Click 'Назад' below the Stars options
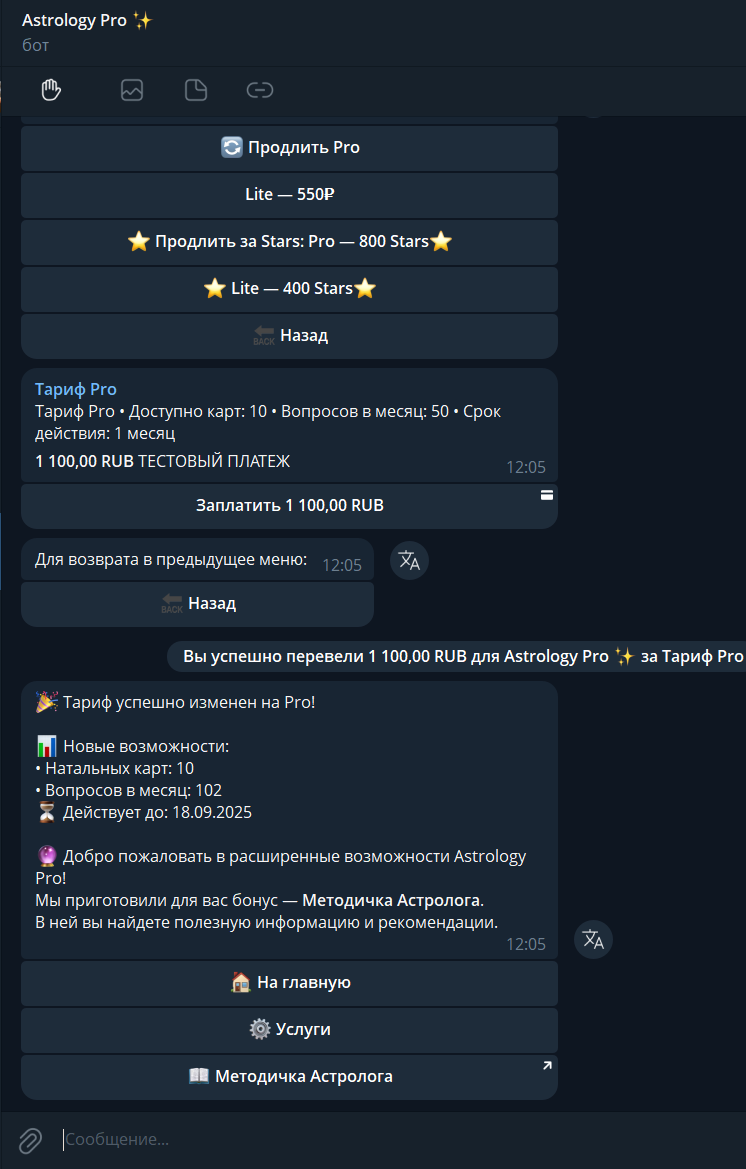 click(x=289, y=335)
